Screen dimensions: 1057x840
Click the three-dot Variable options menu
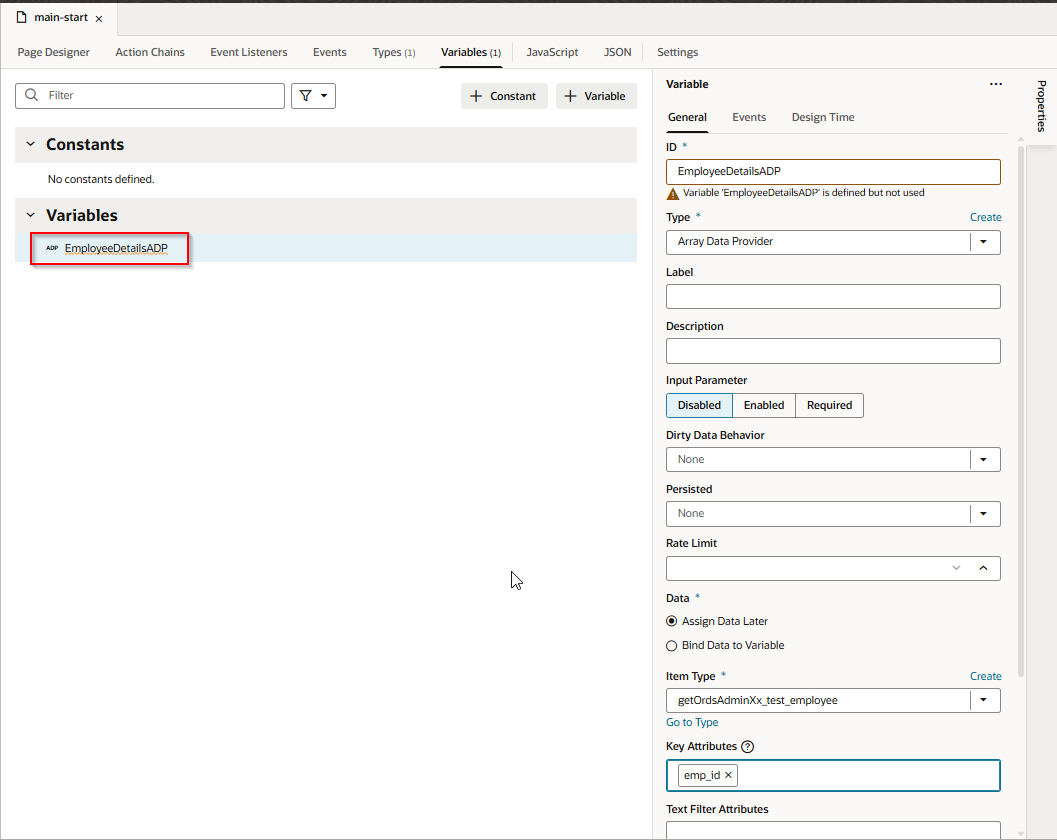tap(995, 85)
